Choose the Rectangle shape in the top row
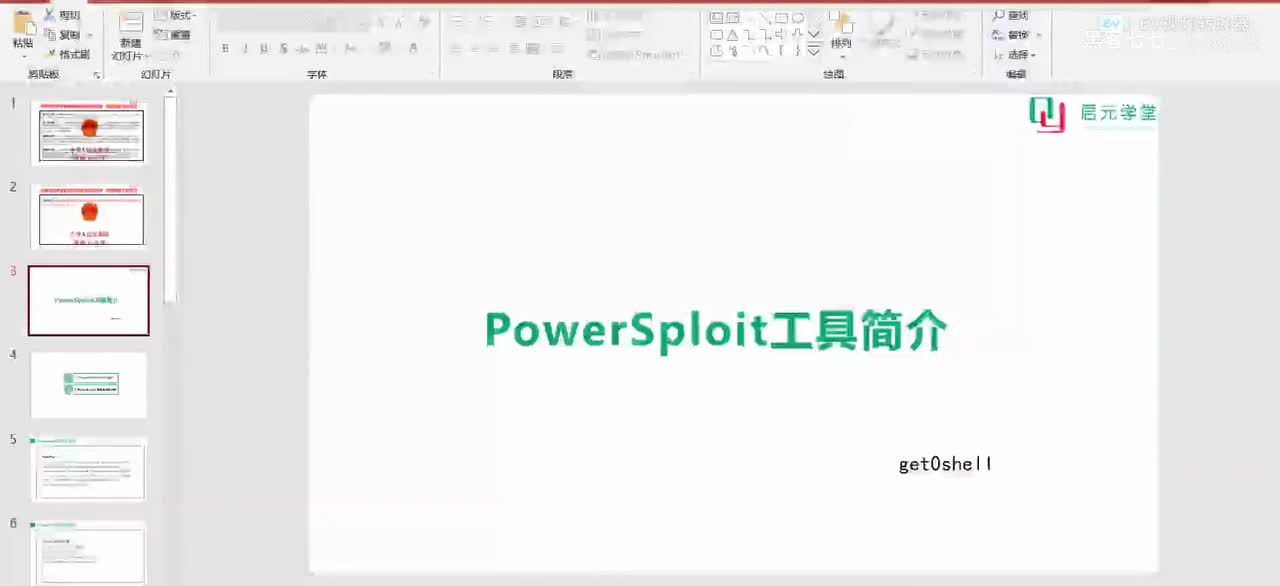Screen dimensions: 1280x586 pyautogui.click(x=781, y=17)
